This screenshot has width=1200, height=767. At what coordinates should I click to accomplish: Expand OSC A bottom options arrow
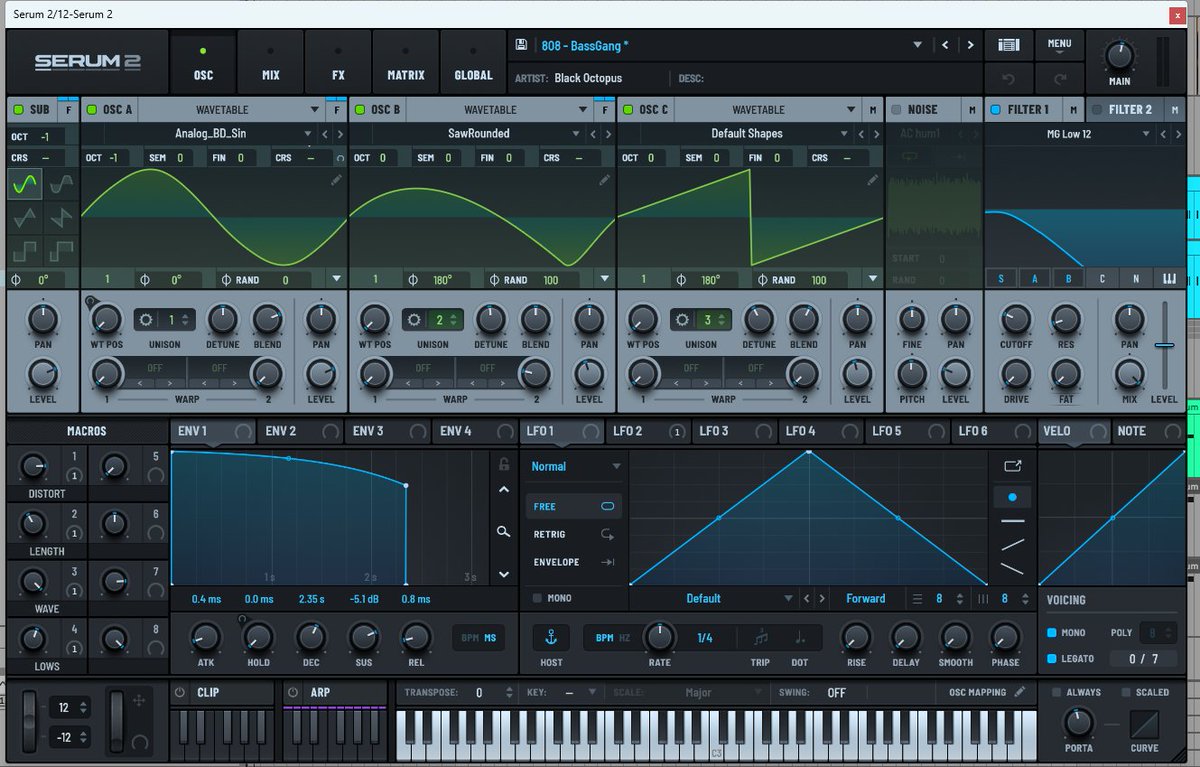coord(336,279)
